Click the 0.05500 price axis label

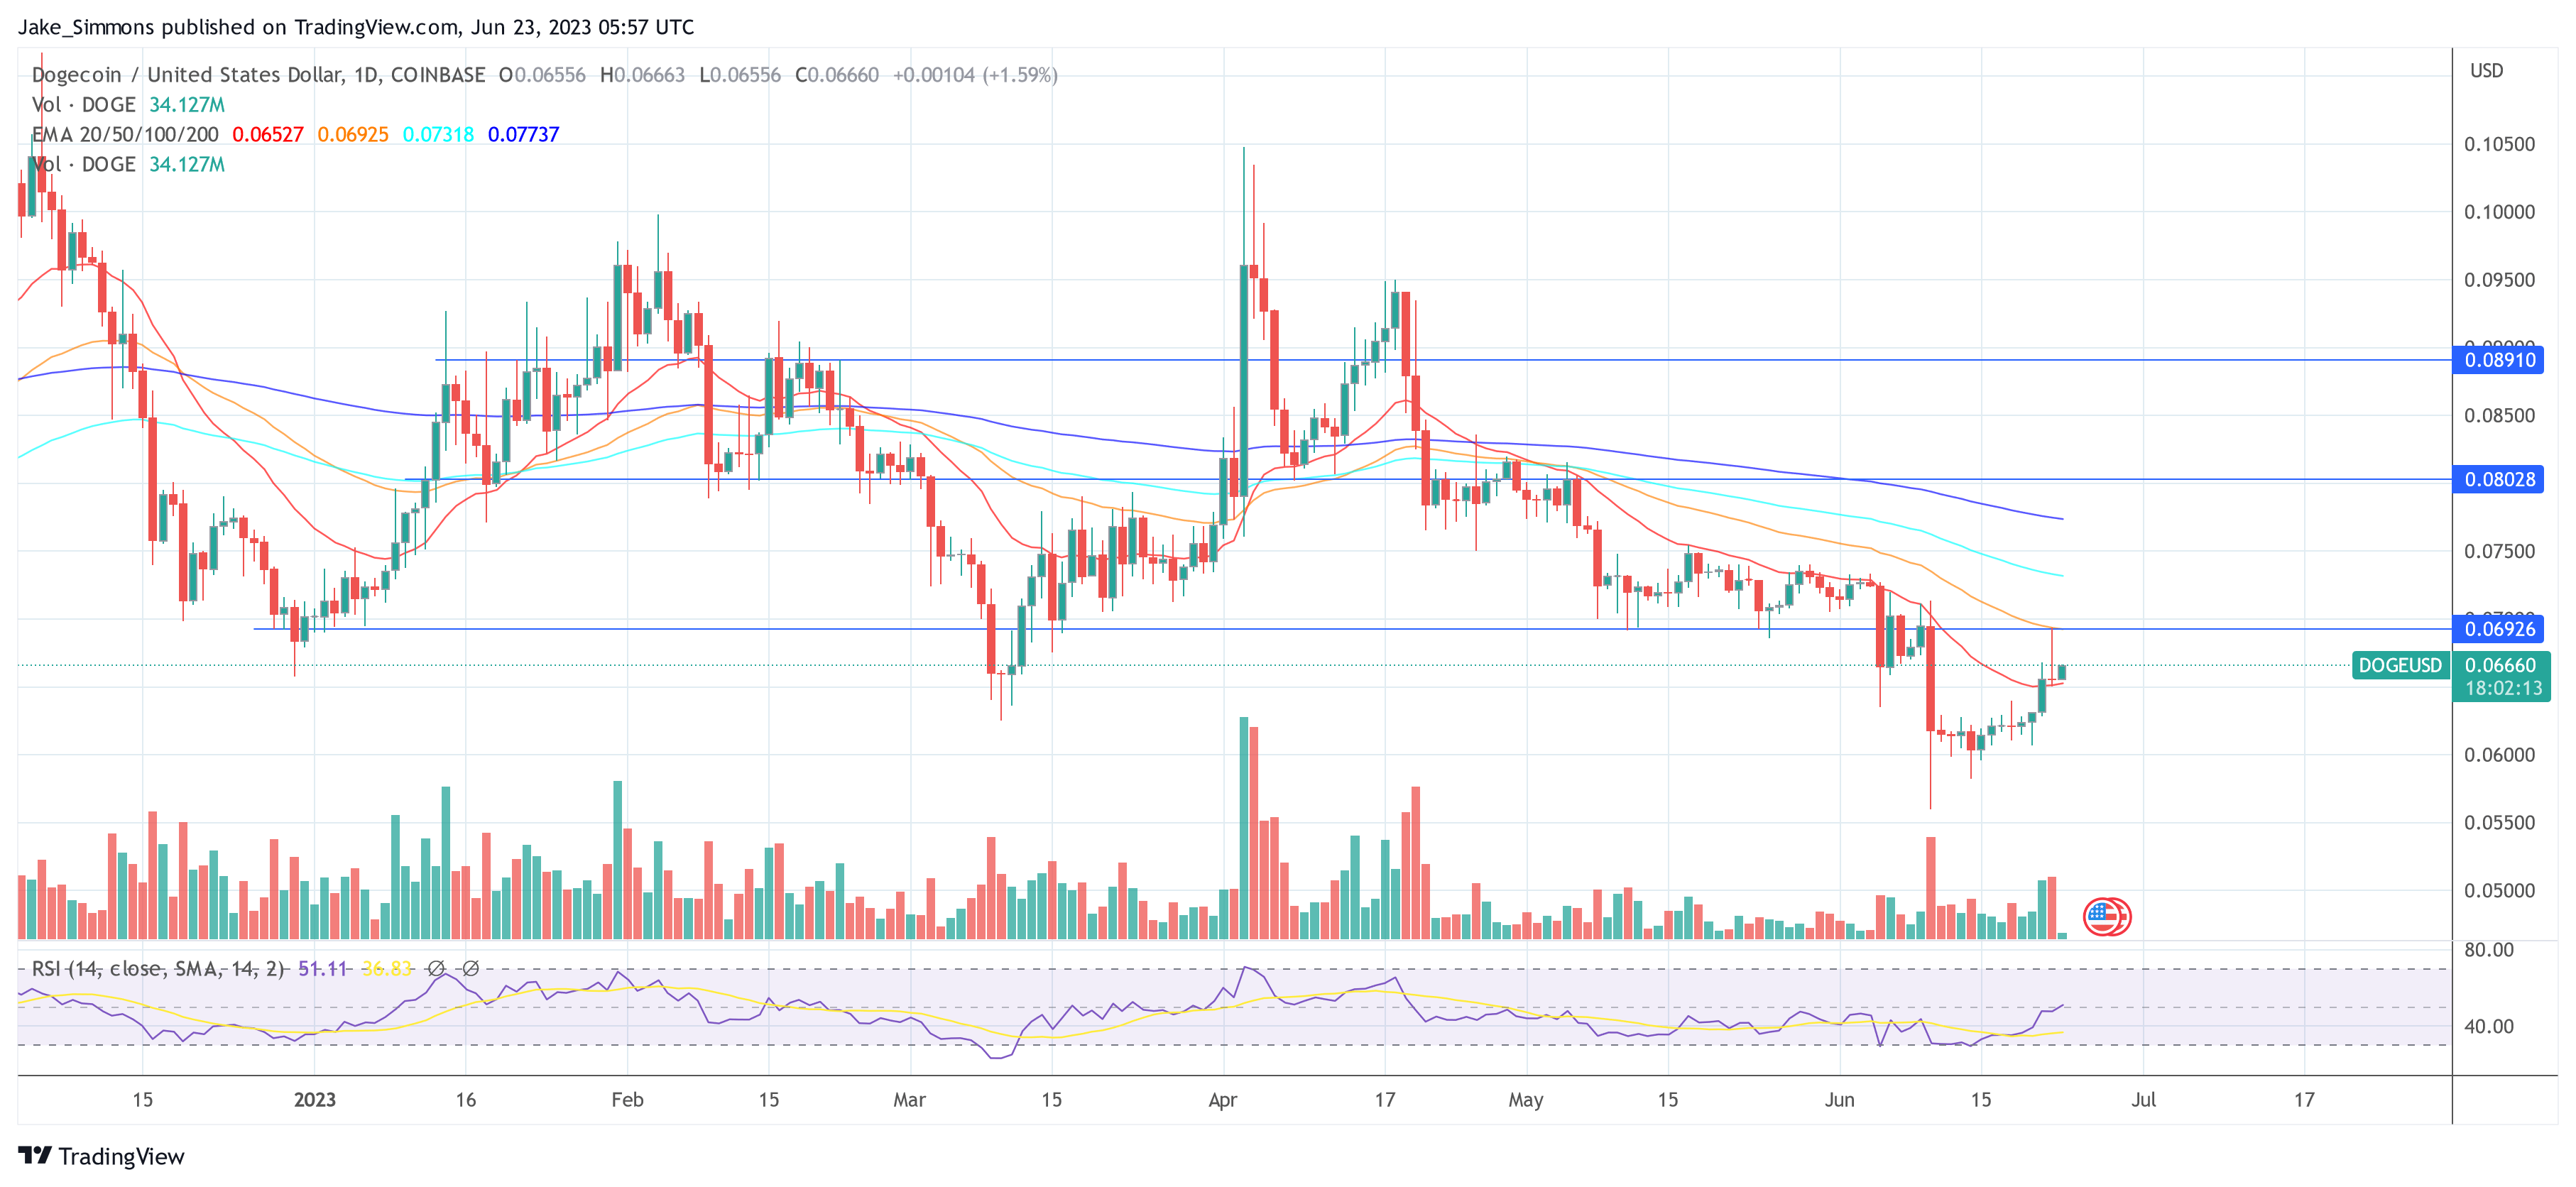pyautogui.click(x=2499, y=823)
